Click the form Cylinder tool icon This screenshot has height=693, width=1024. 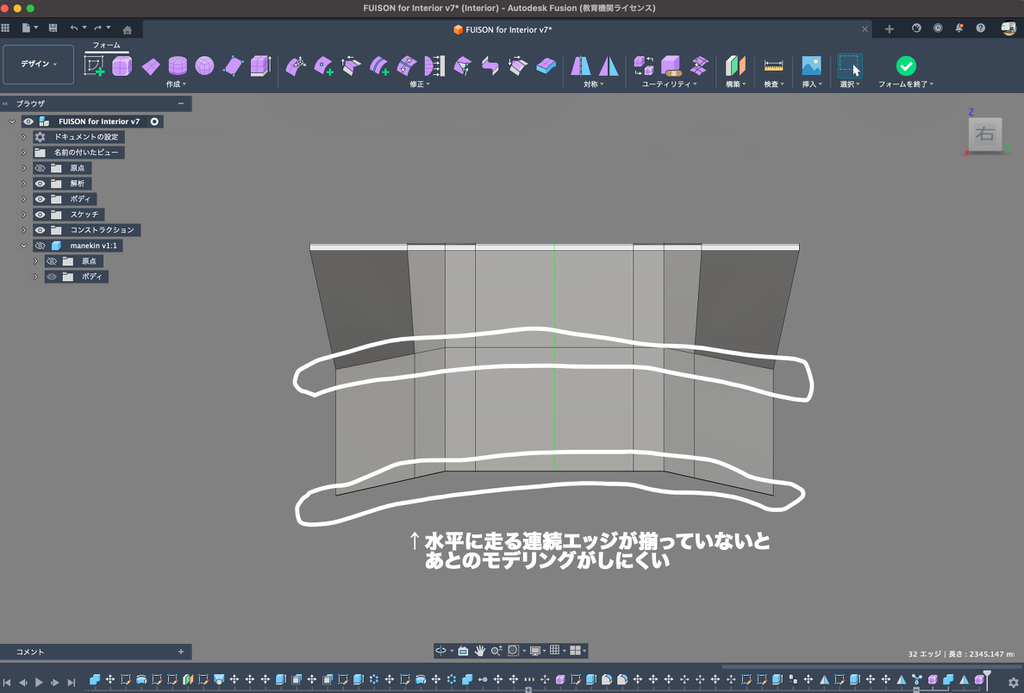(177, 66)
